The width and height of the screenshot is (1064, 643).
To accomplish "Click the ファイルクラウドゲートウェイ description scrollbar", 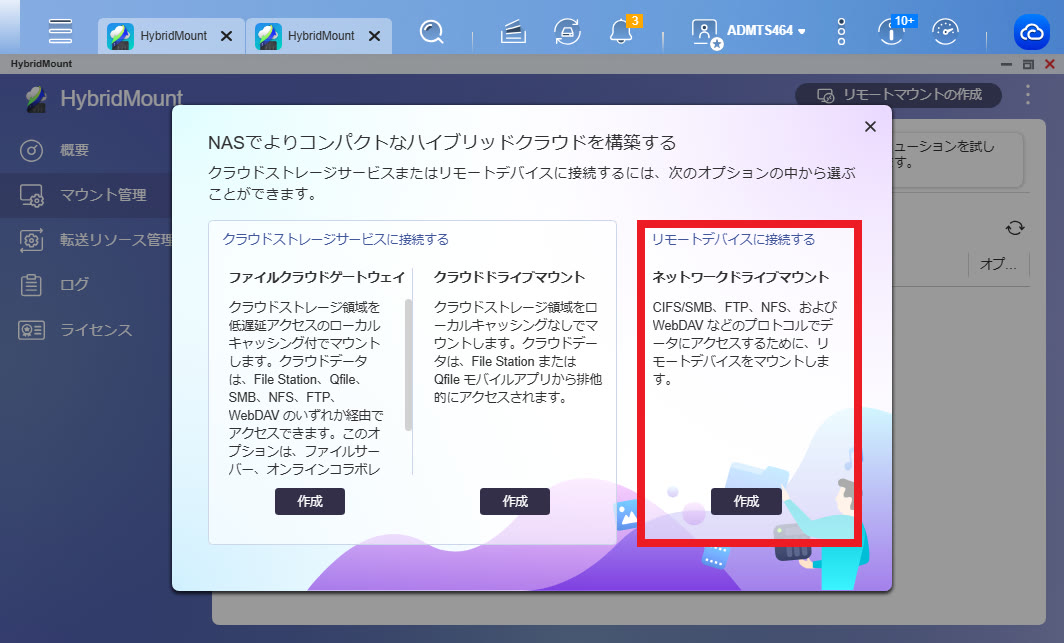I will pyautogui.click(x=409, y=365).
